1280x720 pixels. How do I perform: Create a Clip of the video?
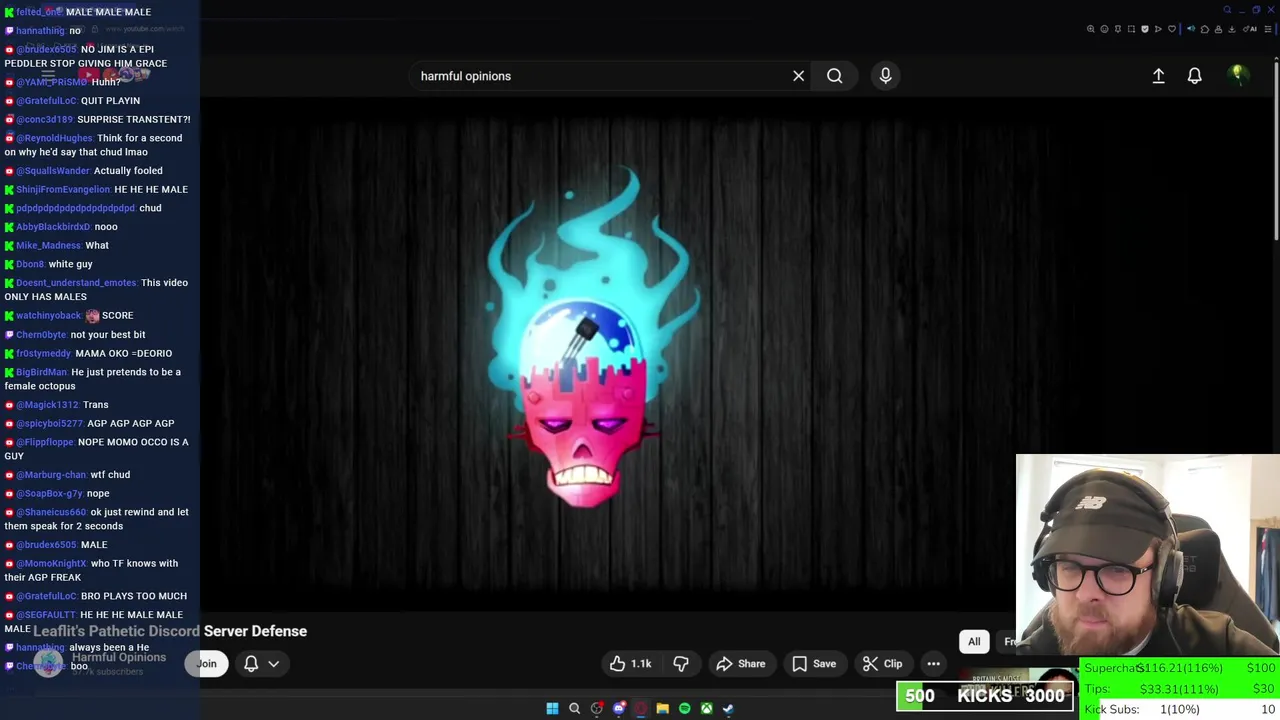[x=882, y=663]
